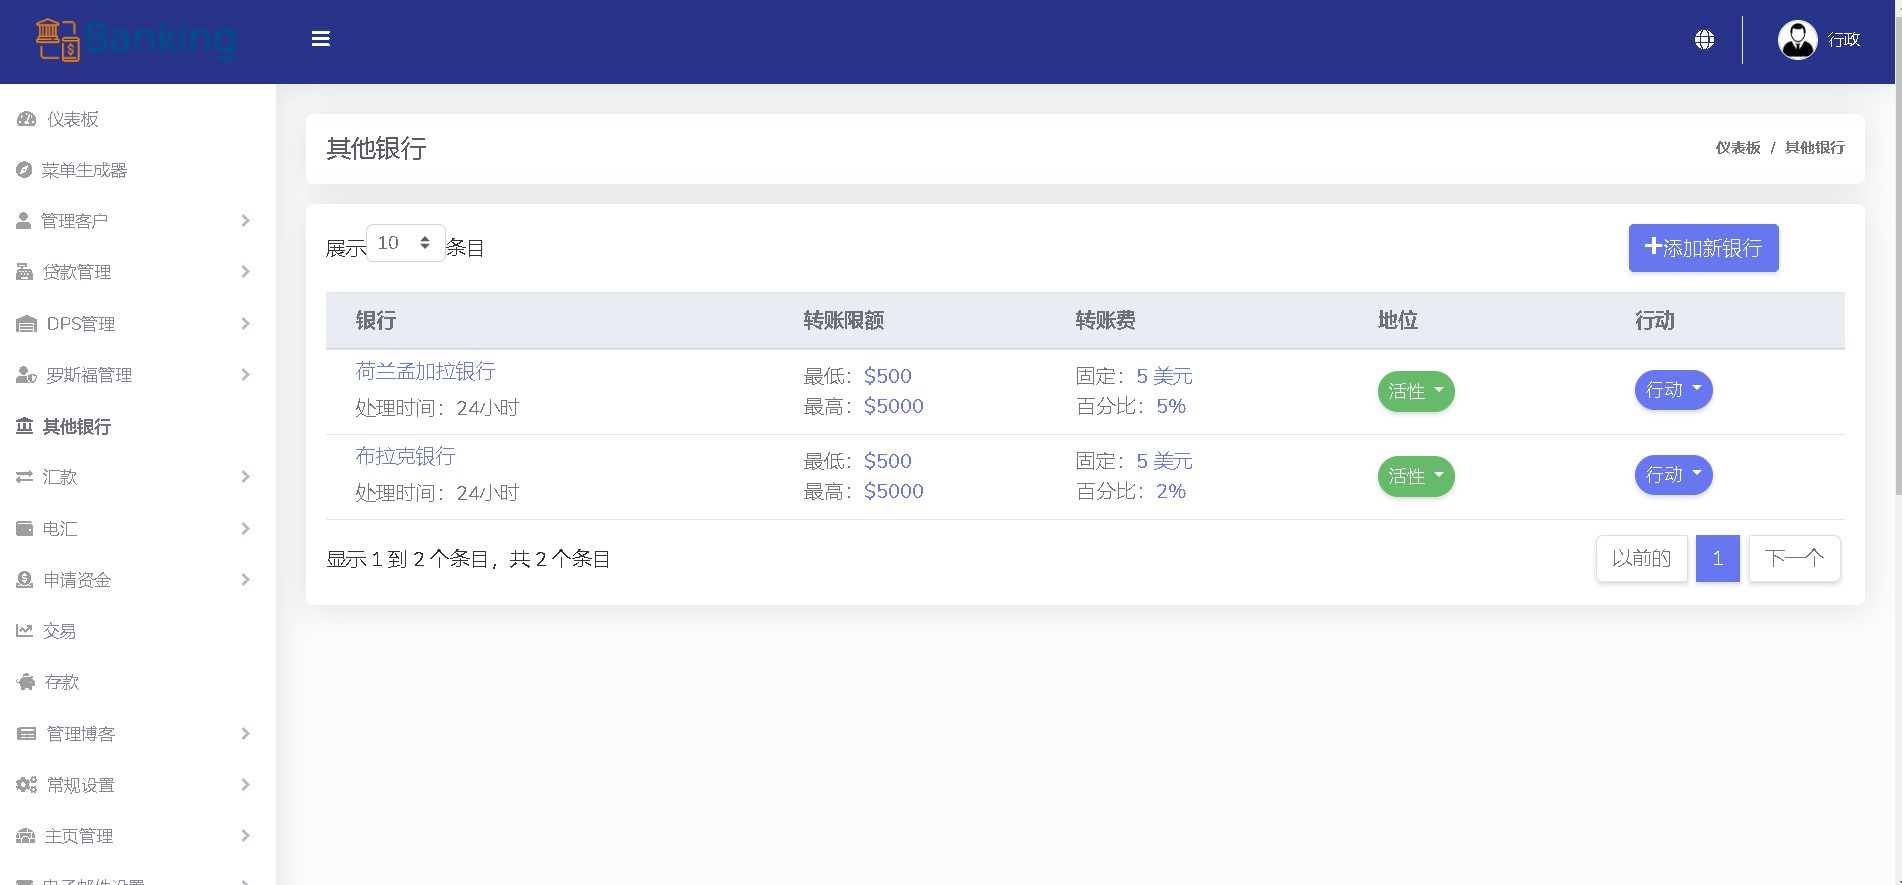The image size is (1902, 885).
Task: Open 仪表板 dashboard from the sidebar
Action: [x=72, y=119]
